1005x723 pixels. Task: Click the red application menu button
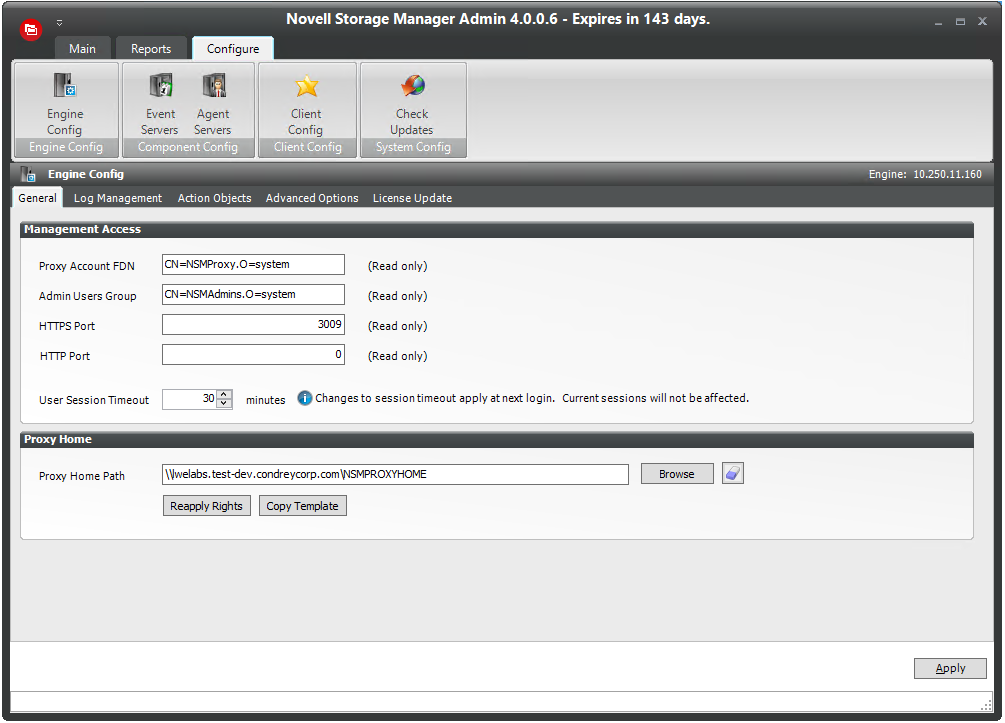click(31, 29)
